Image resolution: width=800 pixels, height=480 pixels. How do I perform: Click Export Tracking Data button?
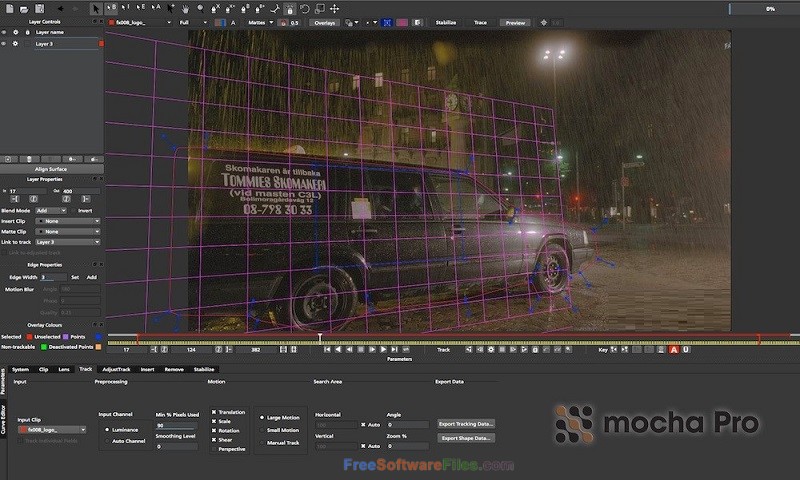click(466, 424)
